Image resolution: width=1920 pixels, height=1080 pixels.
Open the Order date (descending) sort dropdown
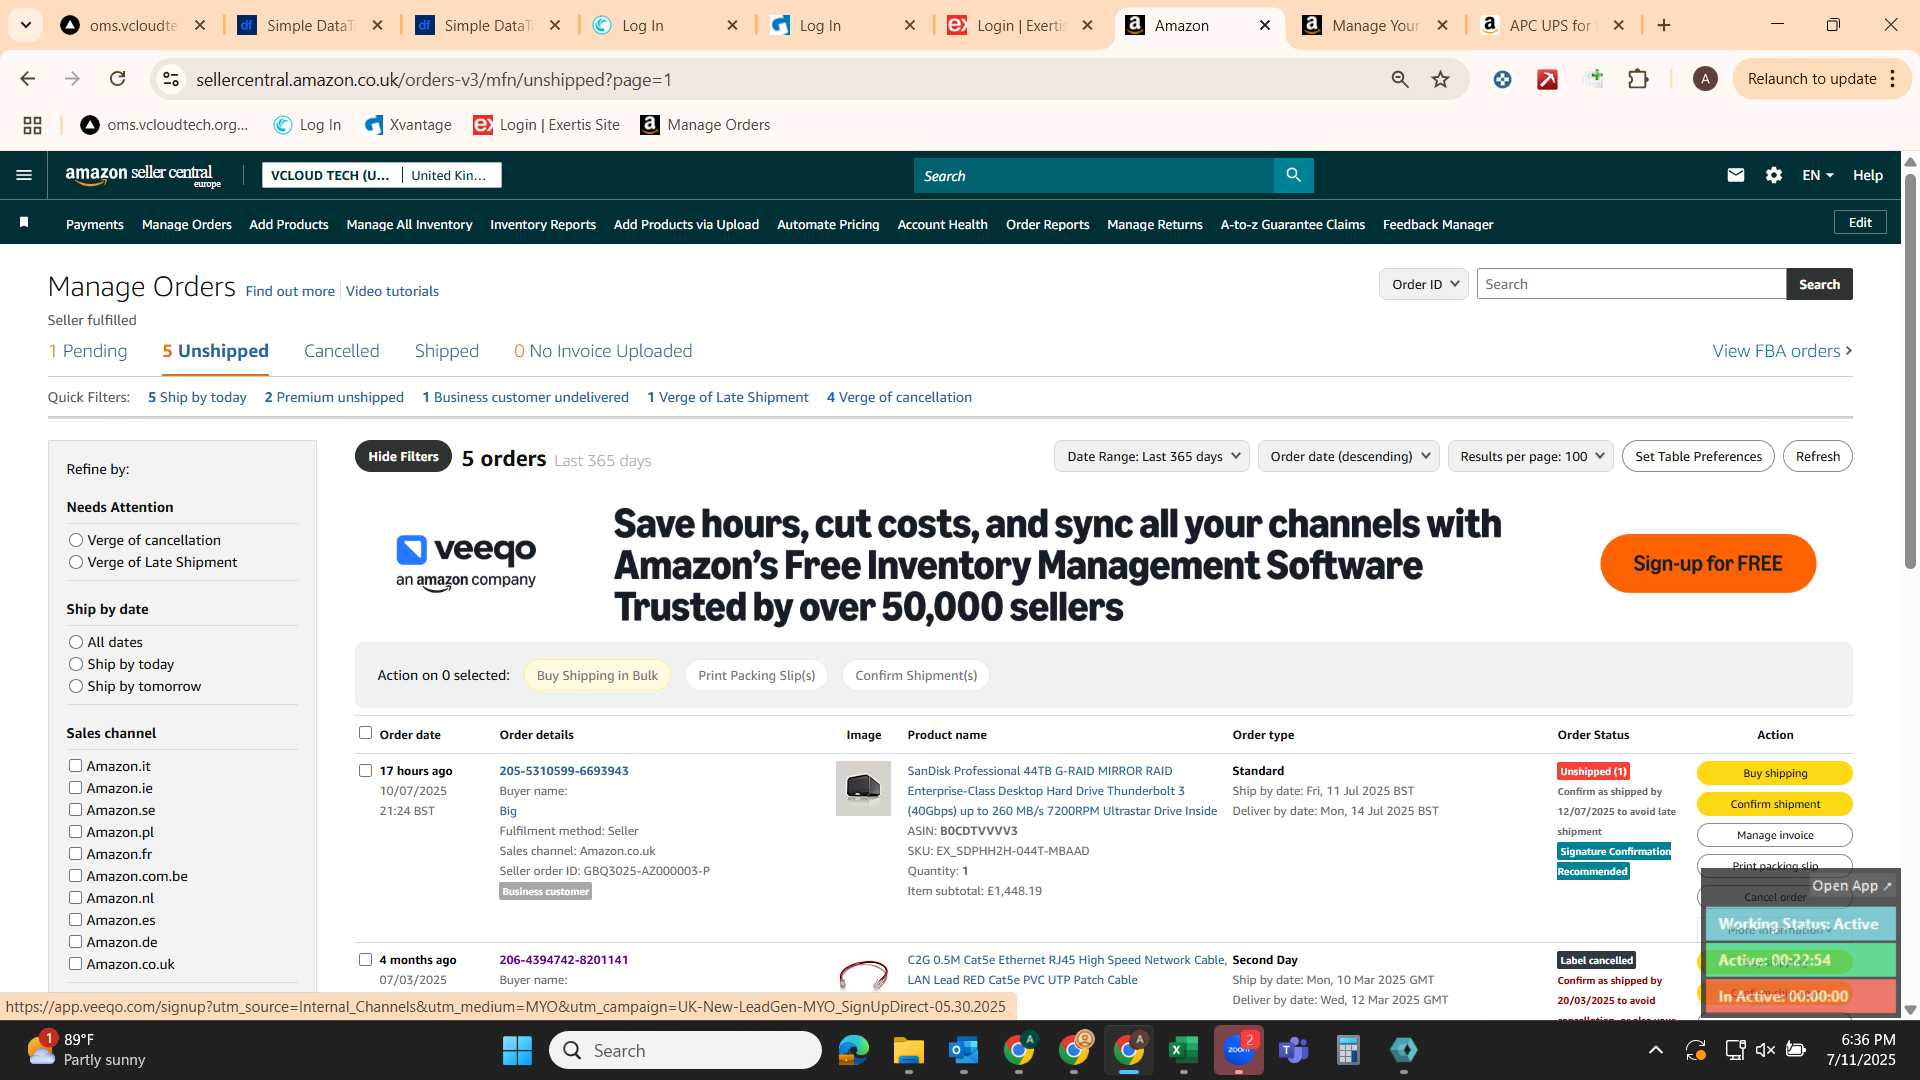tap(1348, 456)
